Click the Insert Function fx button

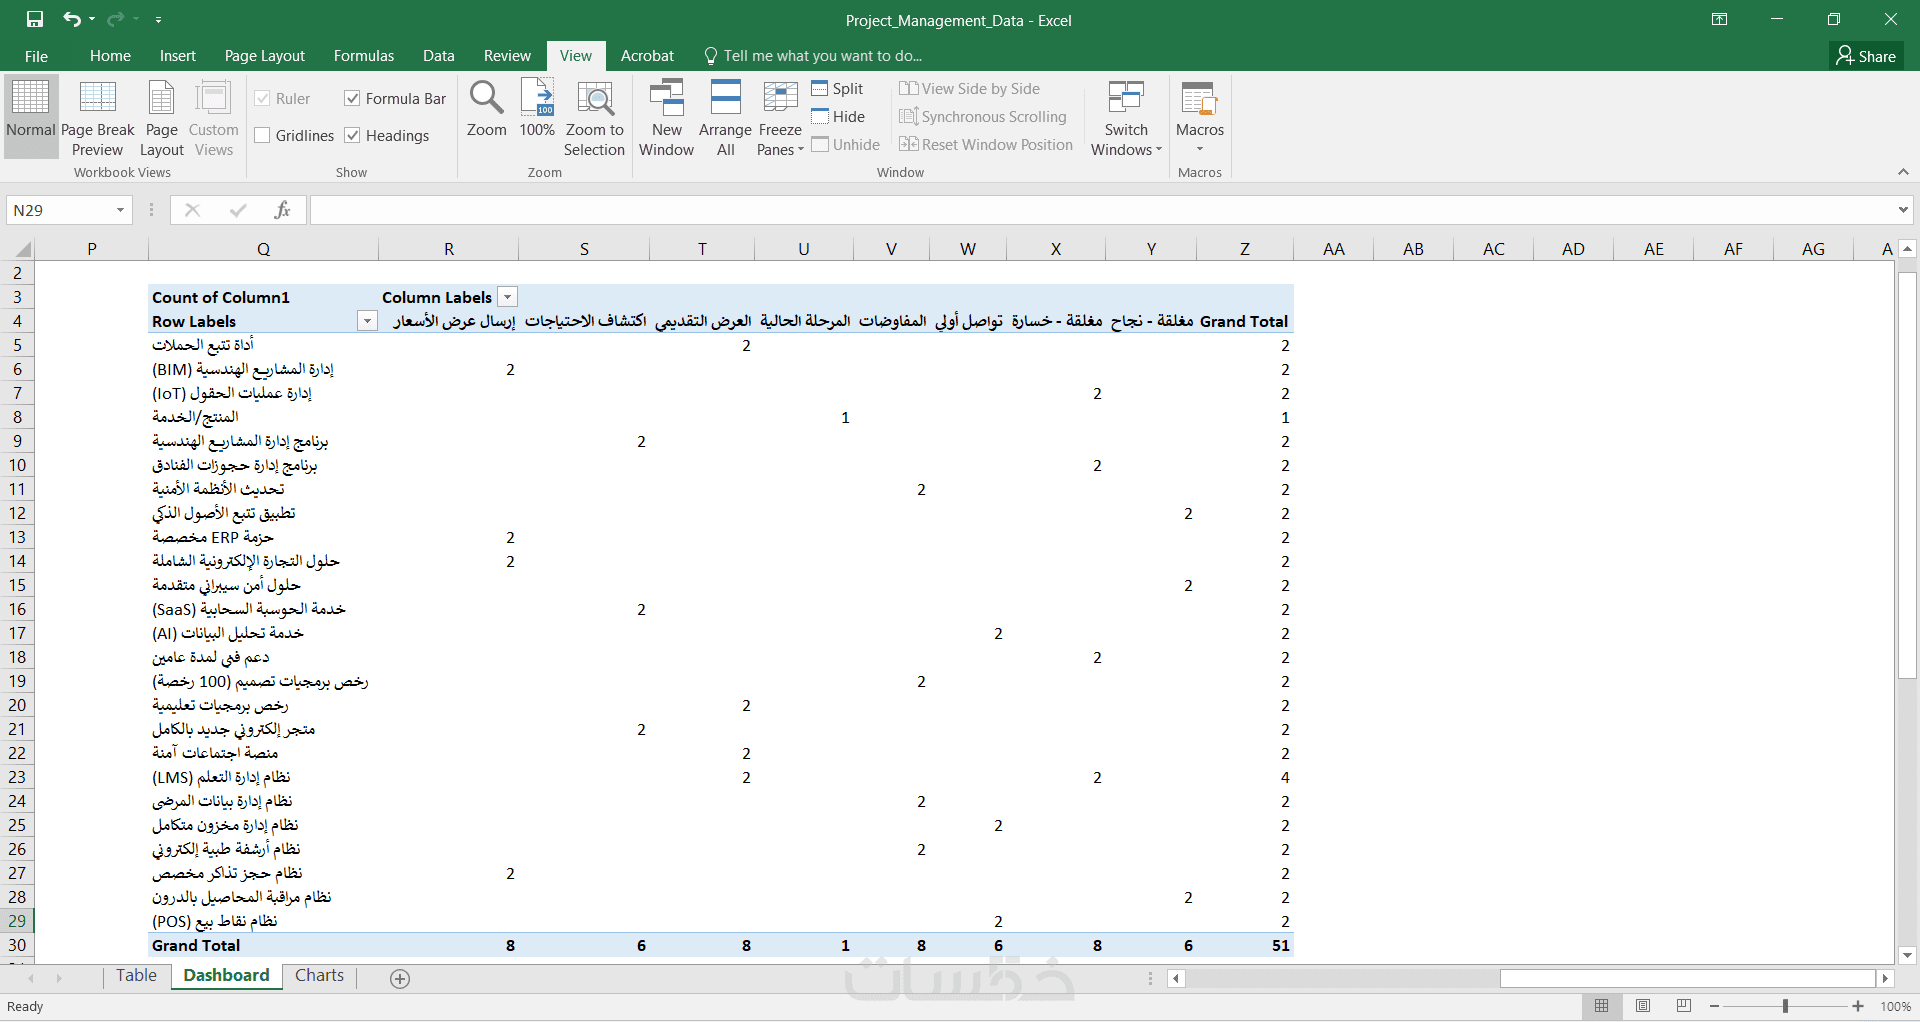click(x=282, y=210)
